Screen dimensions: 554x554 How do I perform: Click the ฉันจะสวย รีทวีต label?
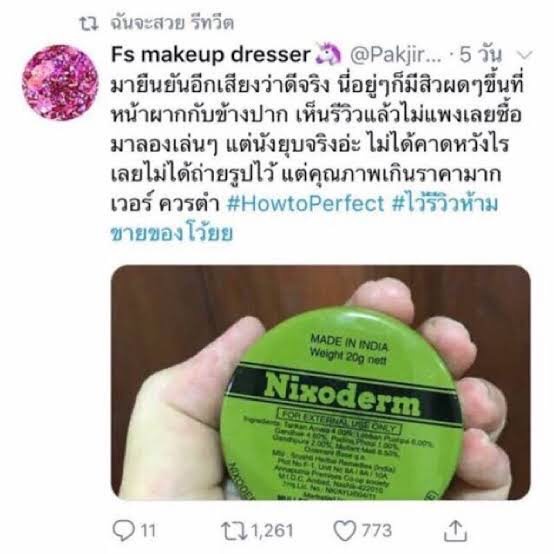[x=172, y=24]
